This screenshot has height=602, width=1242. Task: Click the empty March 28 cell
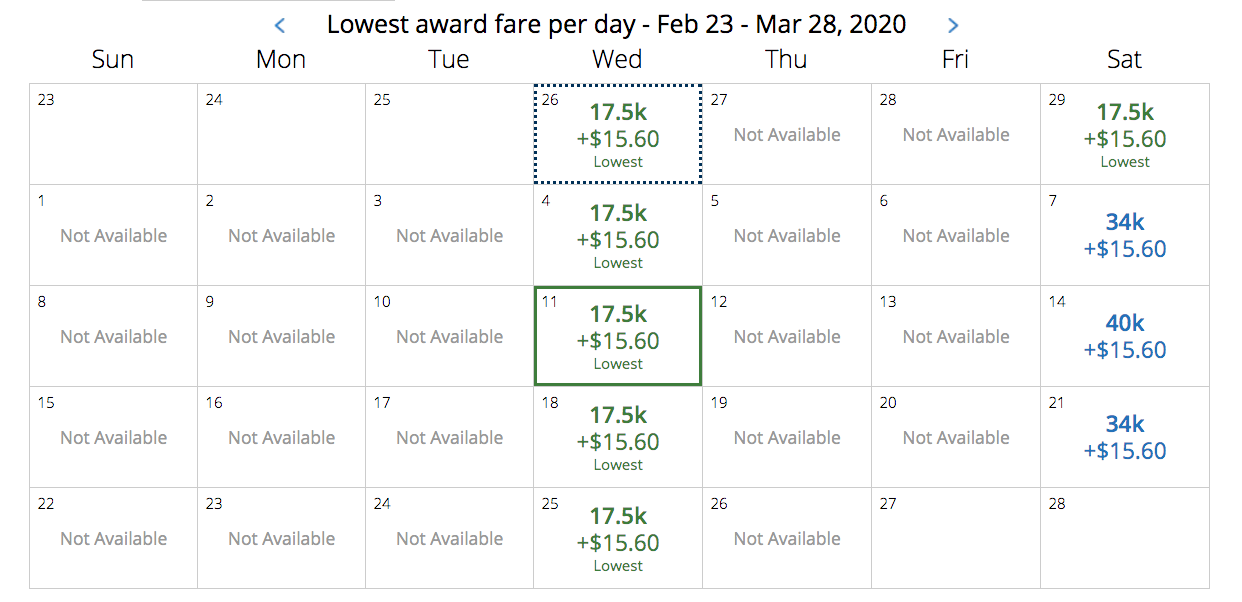click(1125, 539)
